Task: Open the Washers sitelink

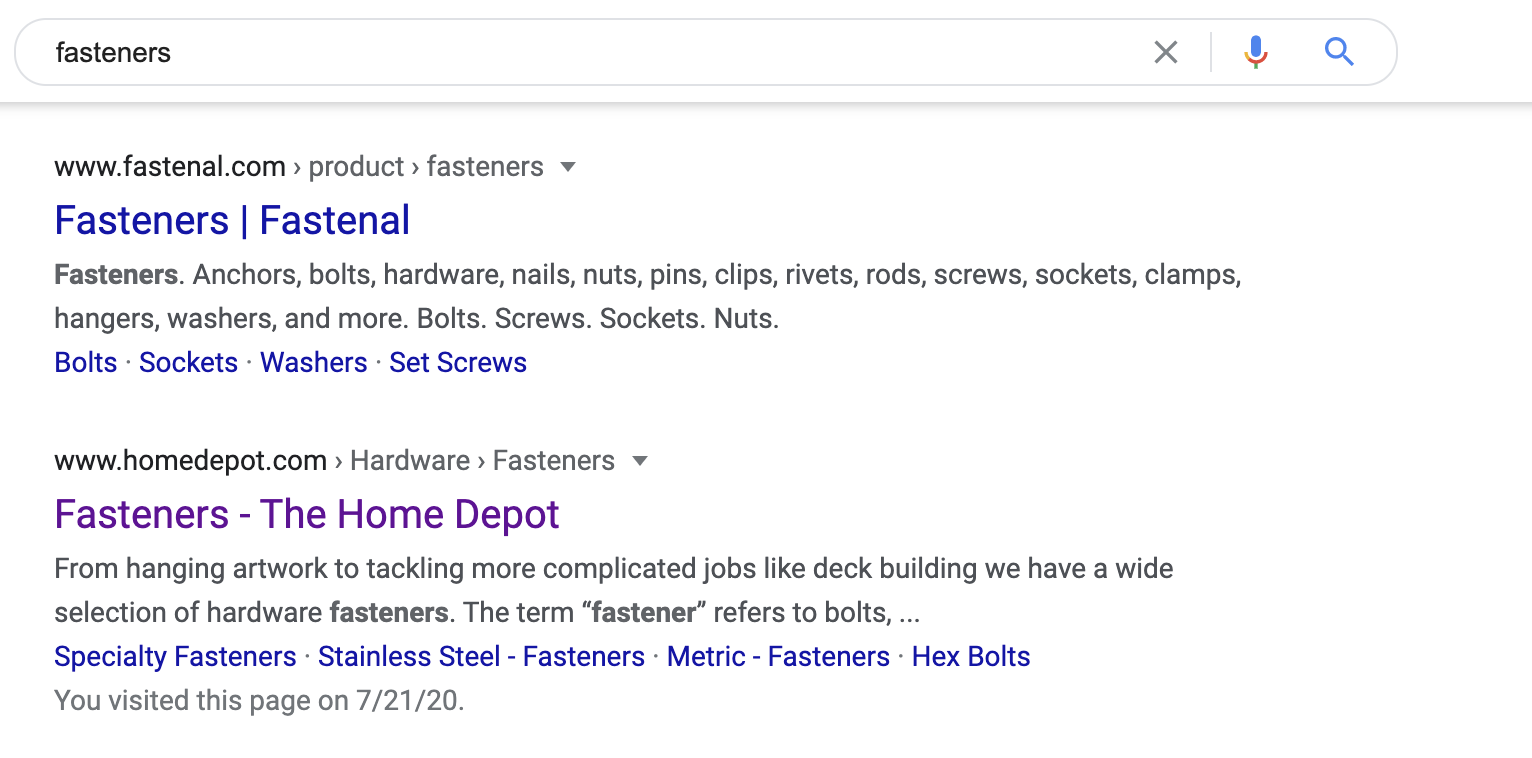Action: click(314, 362)
